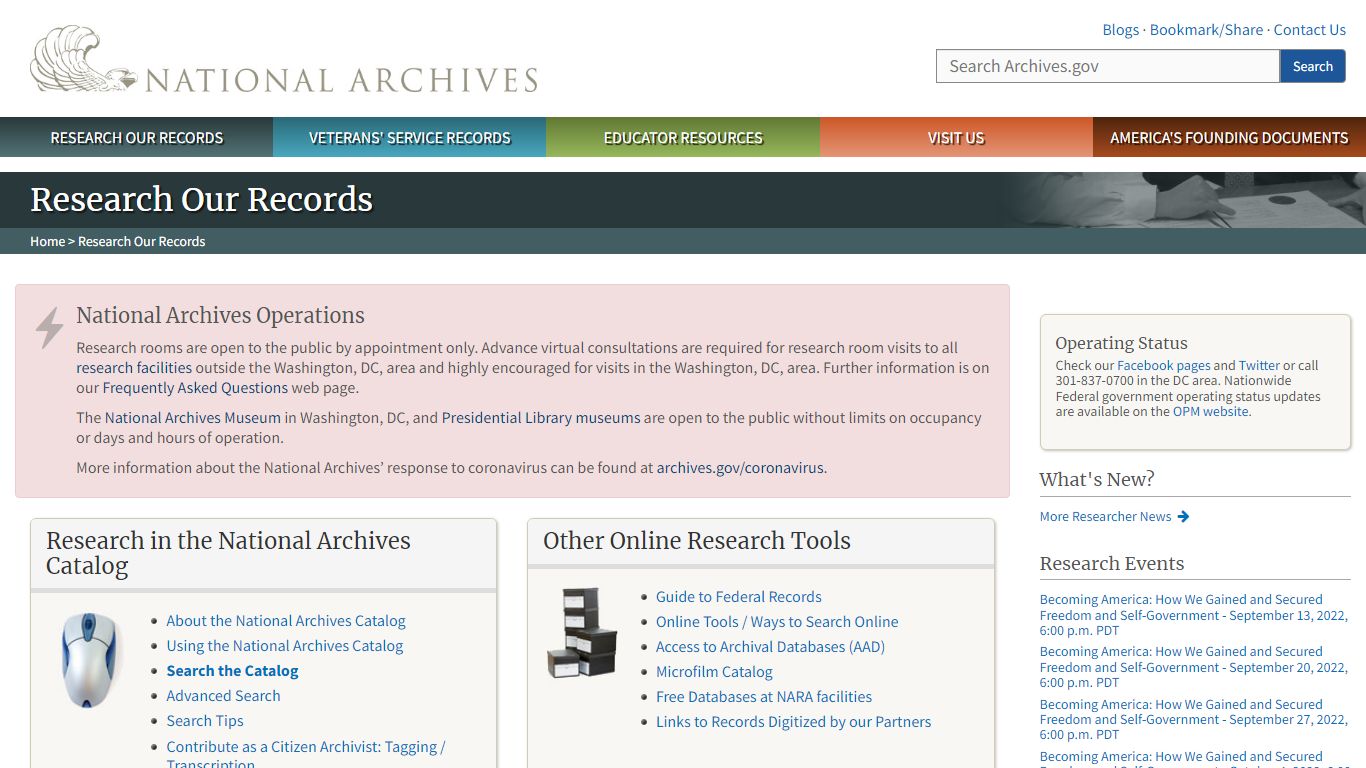Click the lightning bolt alert icon
1366x768 pixels.
pyautogui.click(x=48, y=327)
